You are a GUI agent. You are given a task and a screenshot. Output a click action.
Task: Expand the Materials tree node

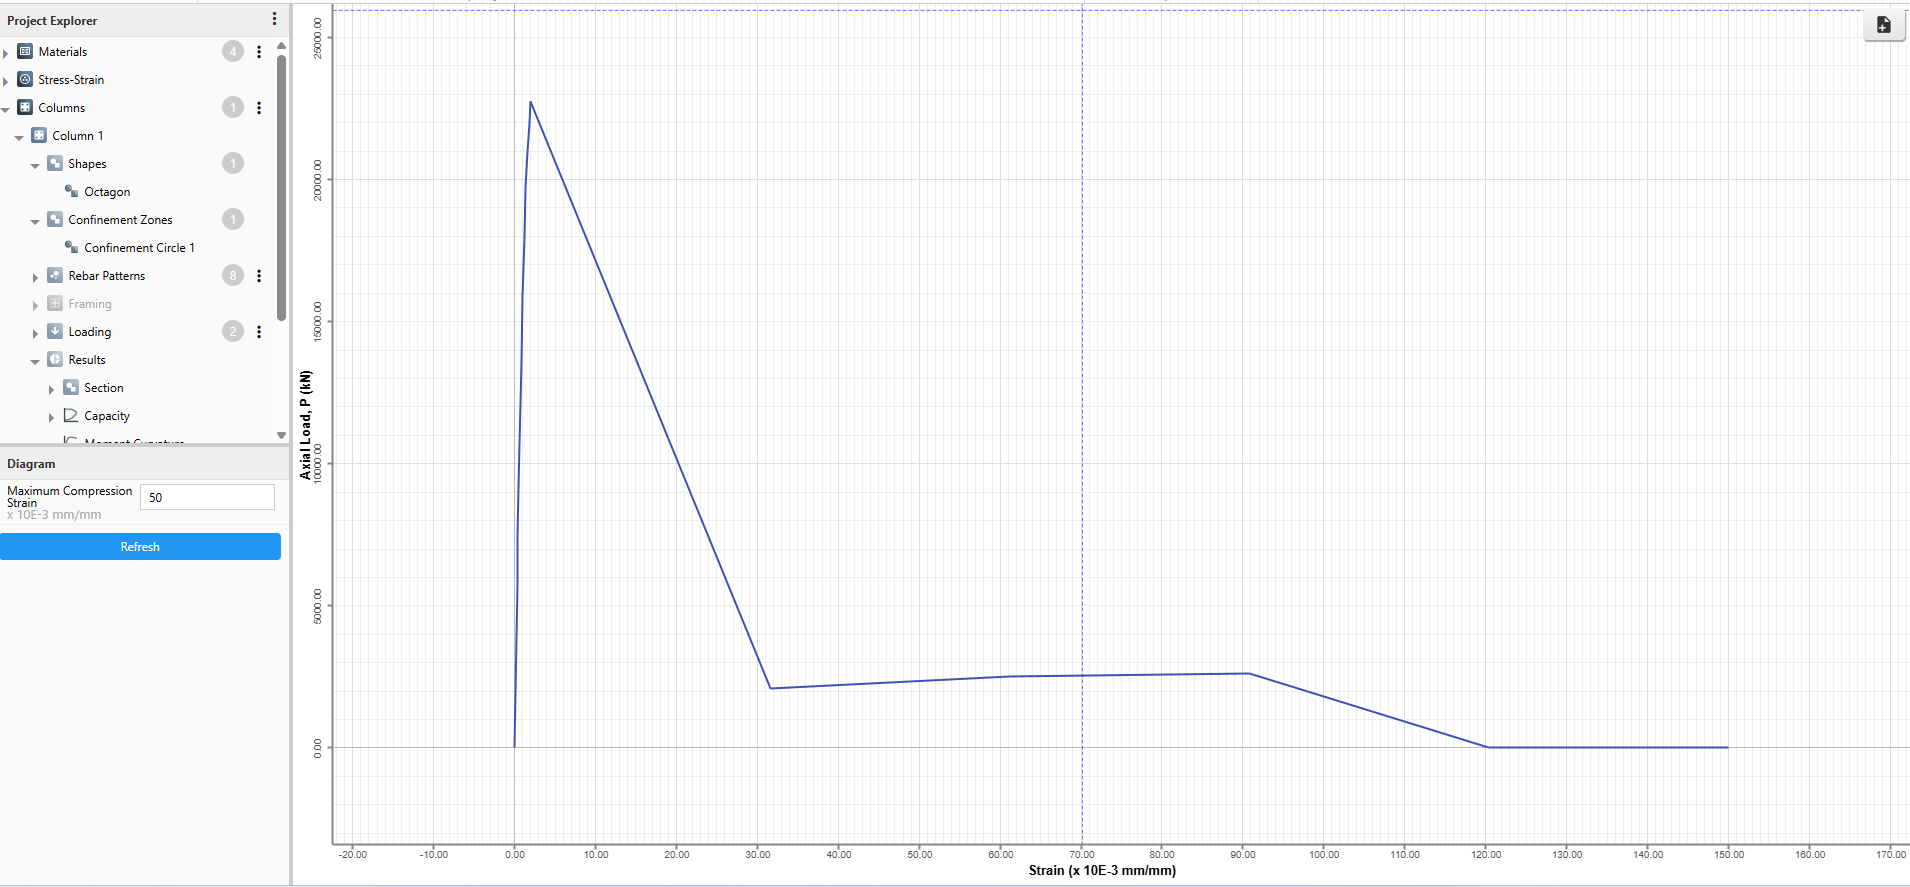coord(6,53)
